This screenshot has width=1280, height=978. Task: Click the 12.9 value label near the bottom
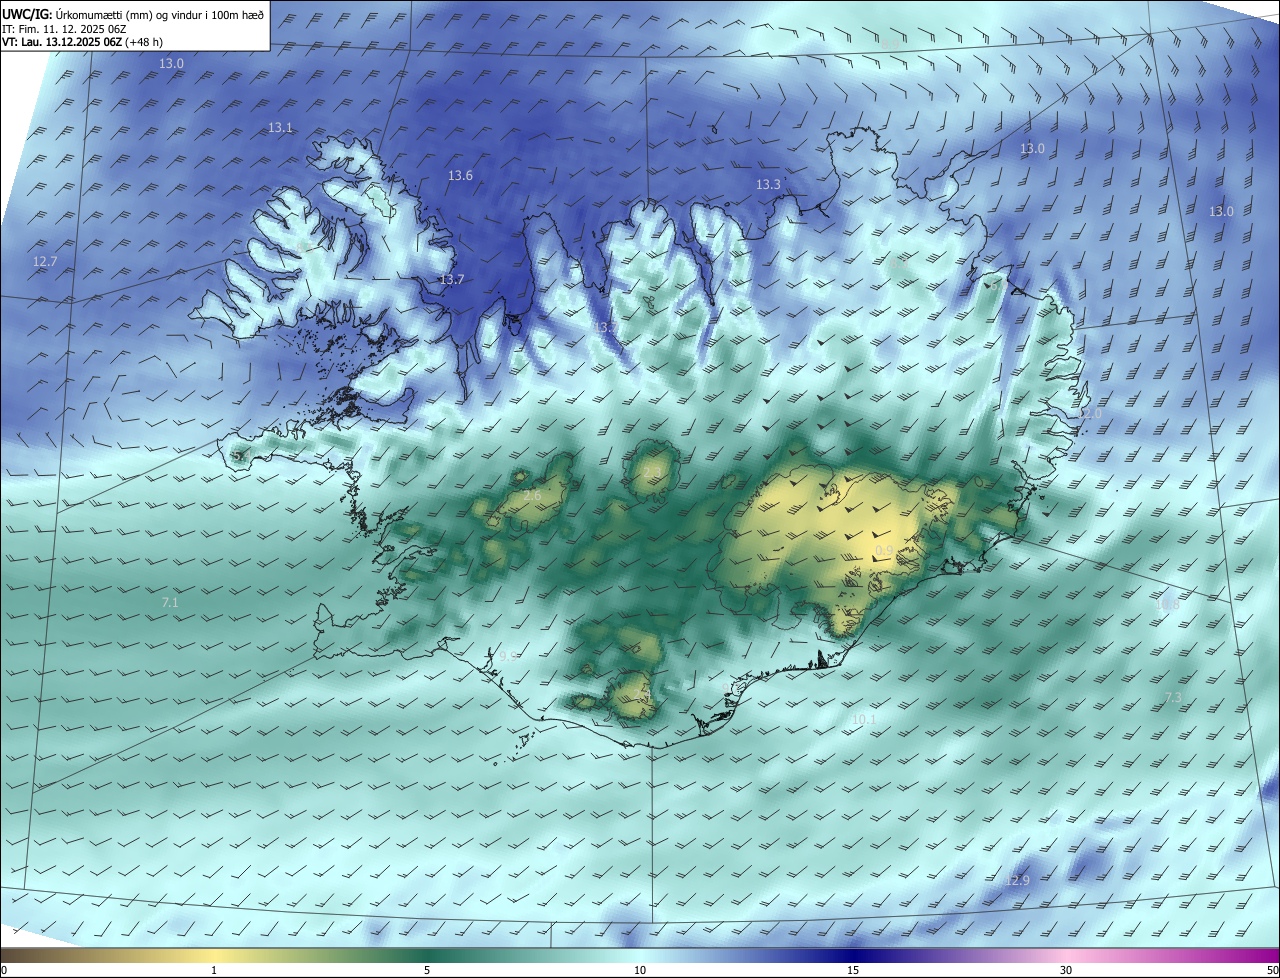tap(1017, 881)
